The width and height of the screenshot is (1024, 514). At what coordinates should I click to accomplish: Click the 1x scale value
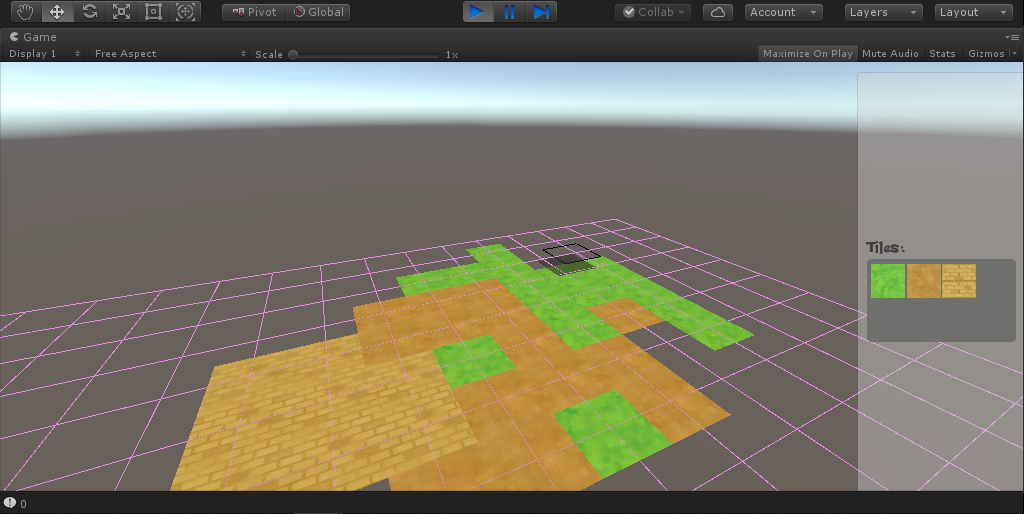tap(452, 55)
